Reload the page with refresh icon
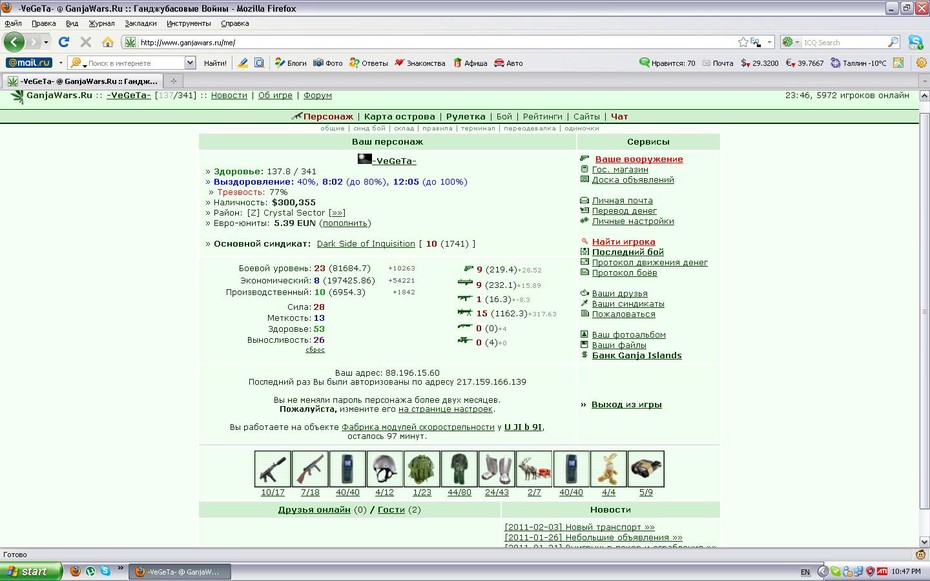This screenshot has height=581, width=930. [64, 42]
